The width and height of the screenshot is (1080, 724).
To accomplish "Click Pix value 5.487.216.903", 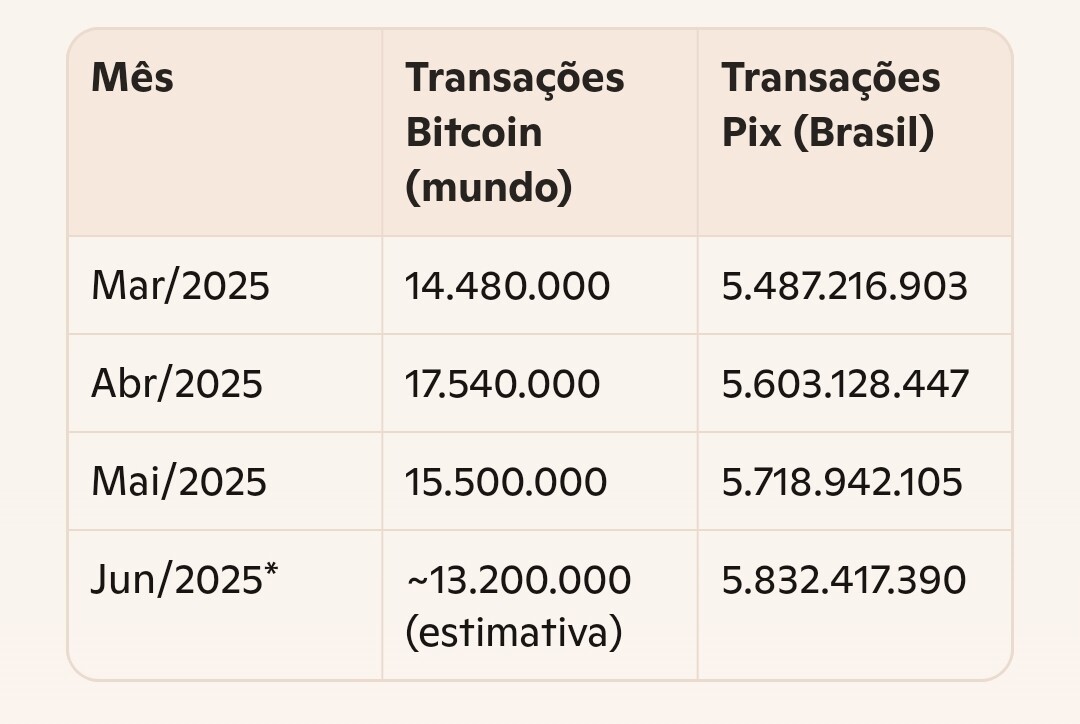I will pyautogui.click(x=844, y=286).
